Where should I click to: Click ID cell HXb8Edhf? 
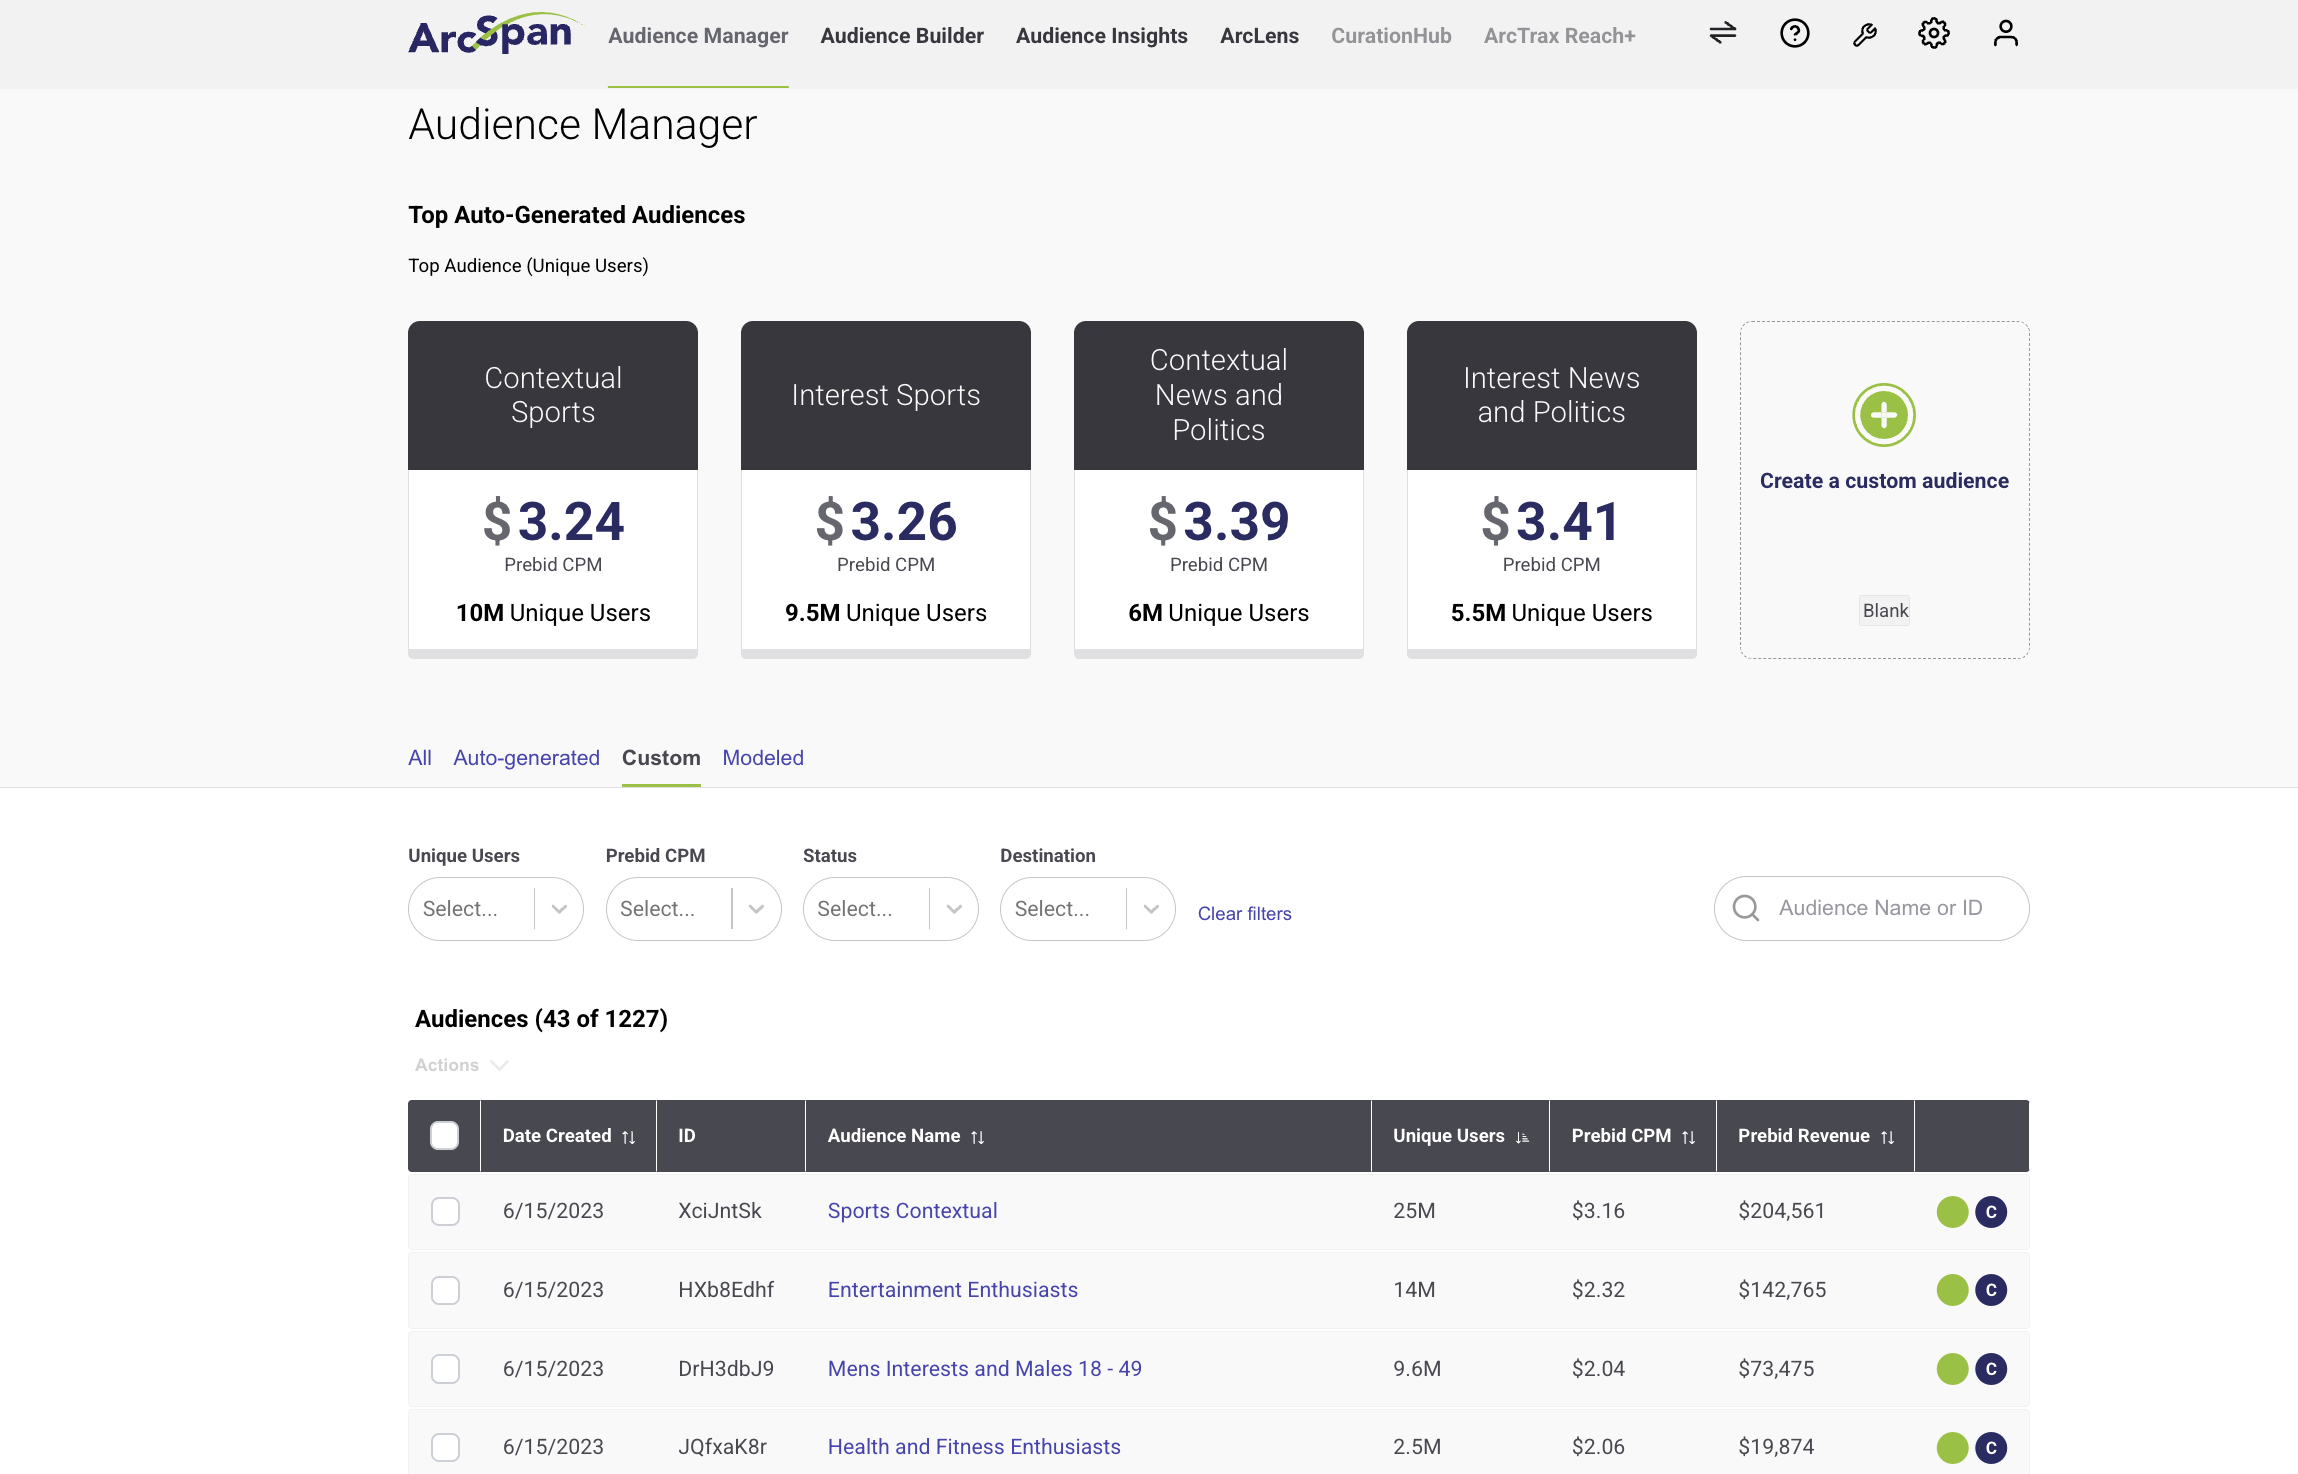tap(726, 1290)
